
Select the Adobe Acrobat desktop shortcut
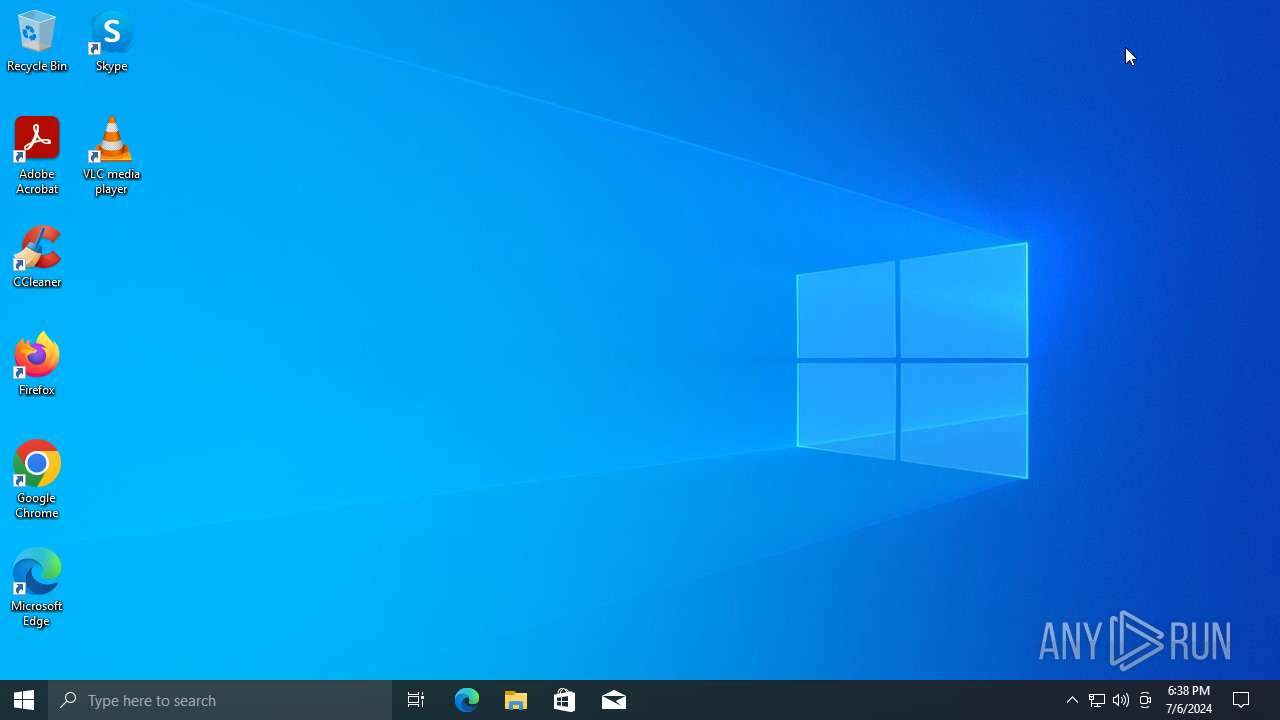click(x=37, y=156)
